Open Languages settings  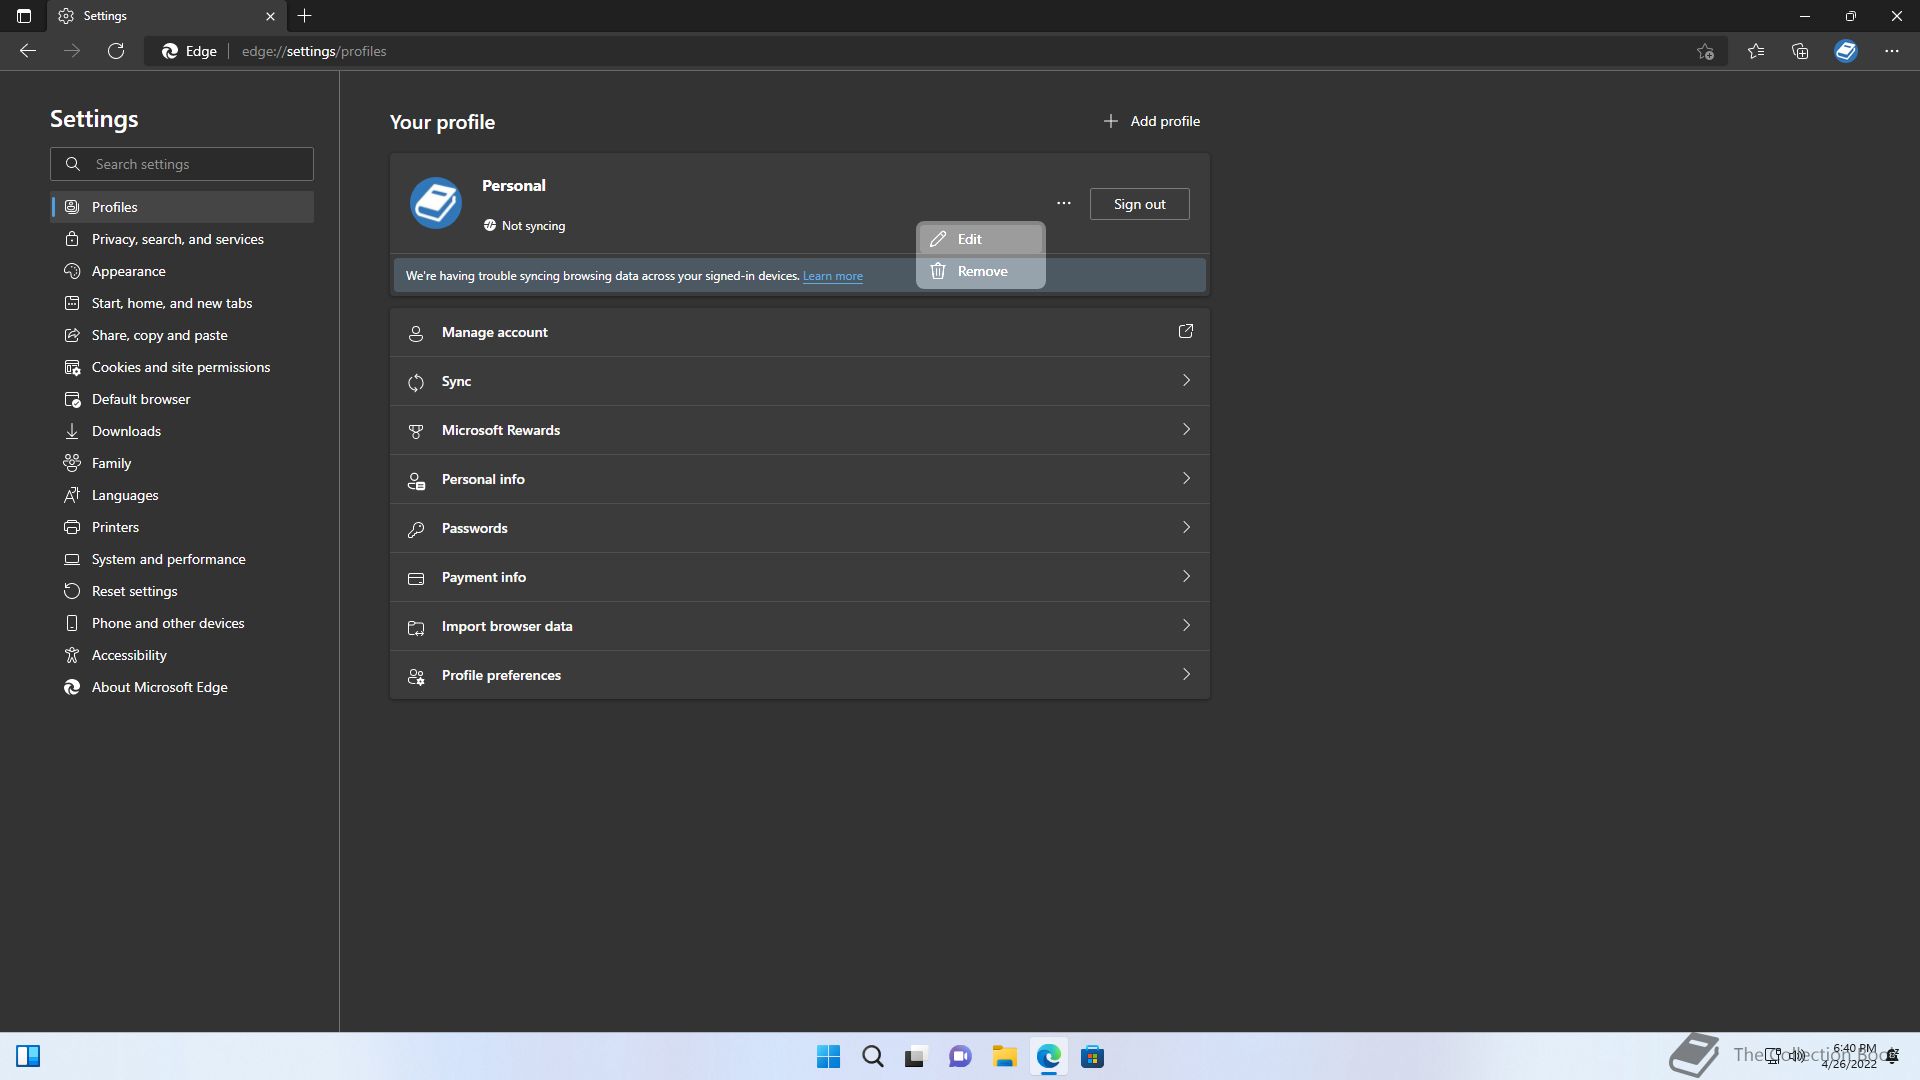point(182,495)
